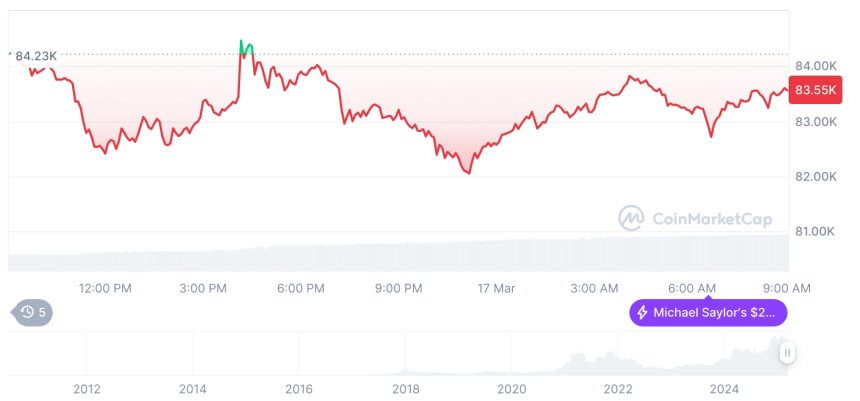The width and height of the screenshot is (860, 401).
Task: Click the 82.00K price axis label
Action: (815, 176)
